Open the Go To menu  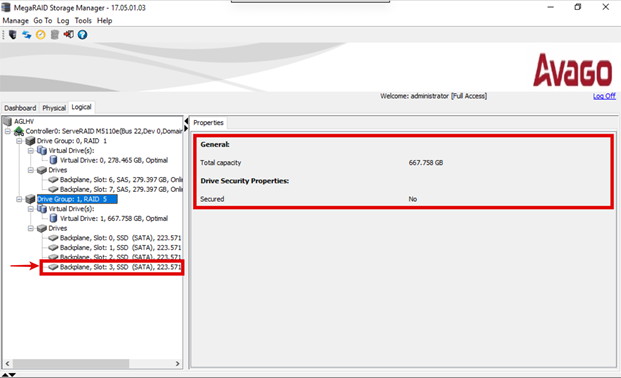pyautogui.click(x=42, y=21)
